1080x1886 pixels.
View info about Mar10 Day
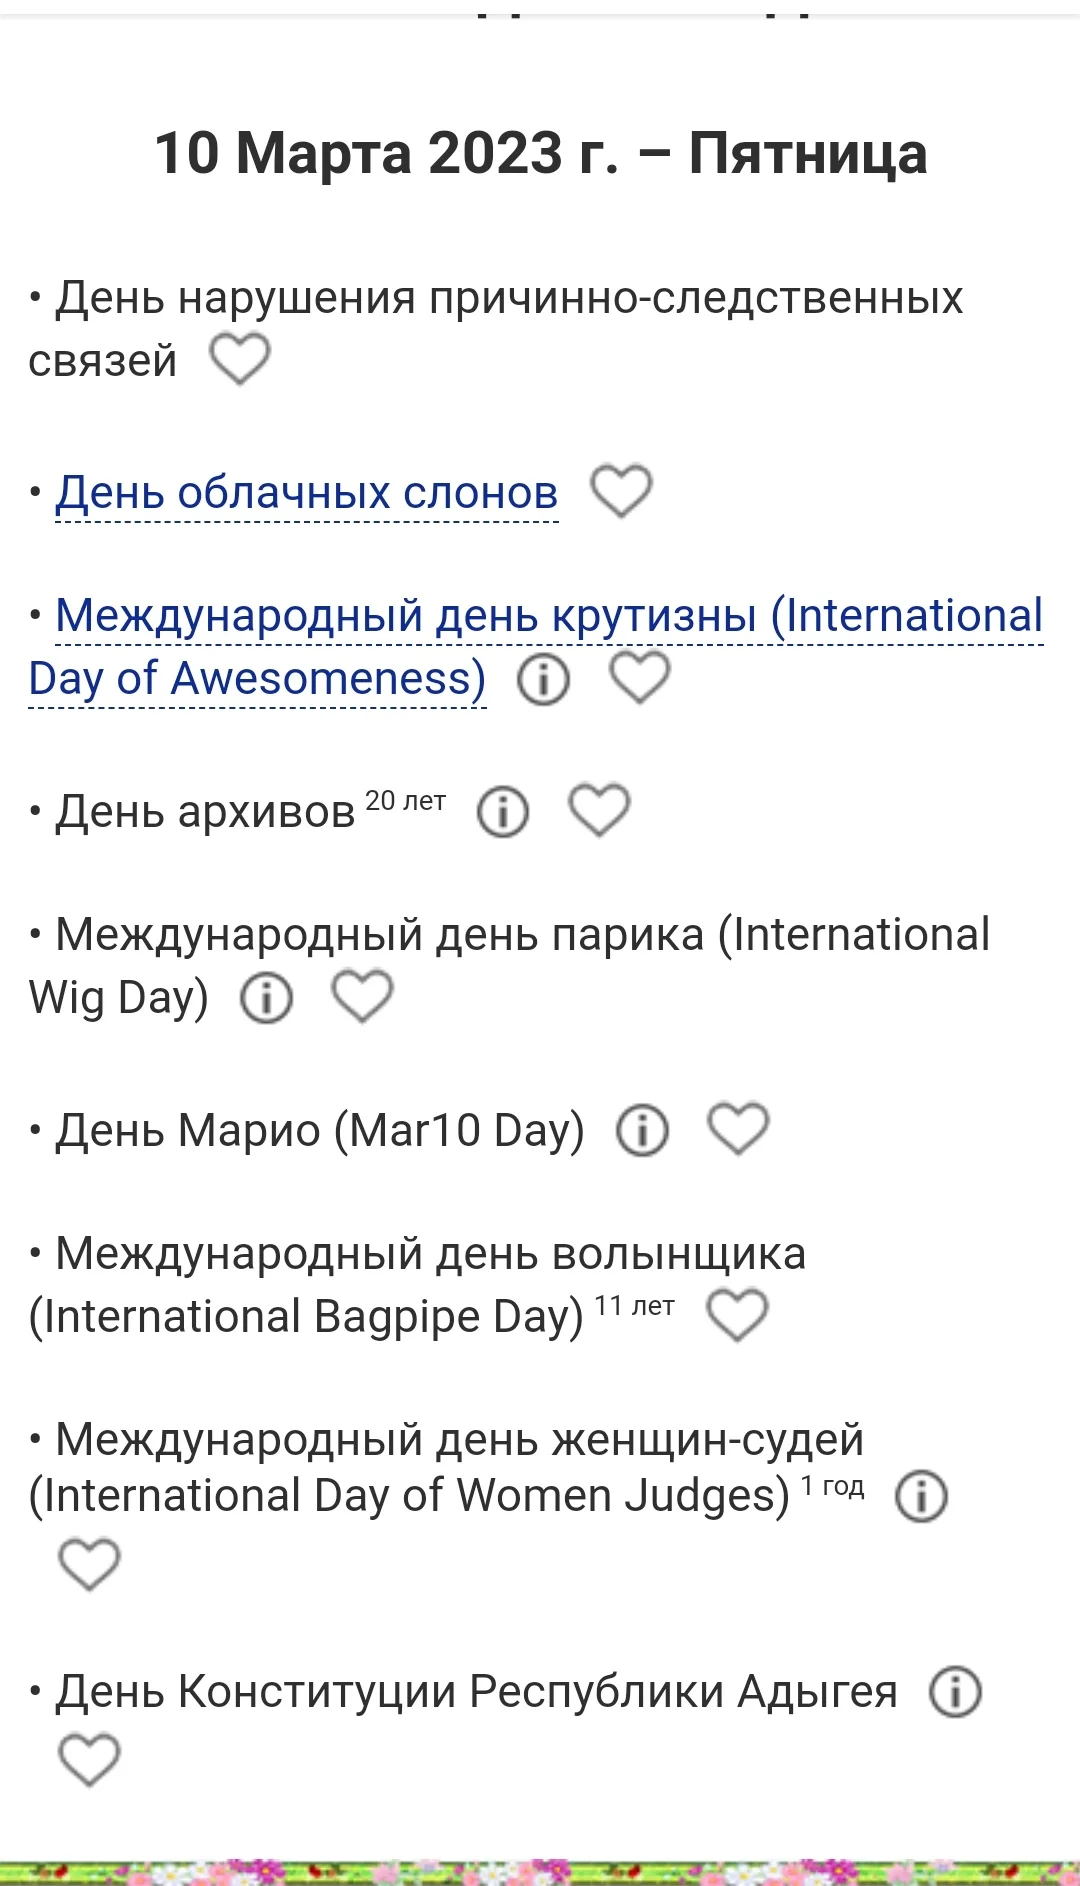click(642, 1131)
